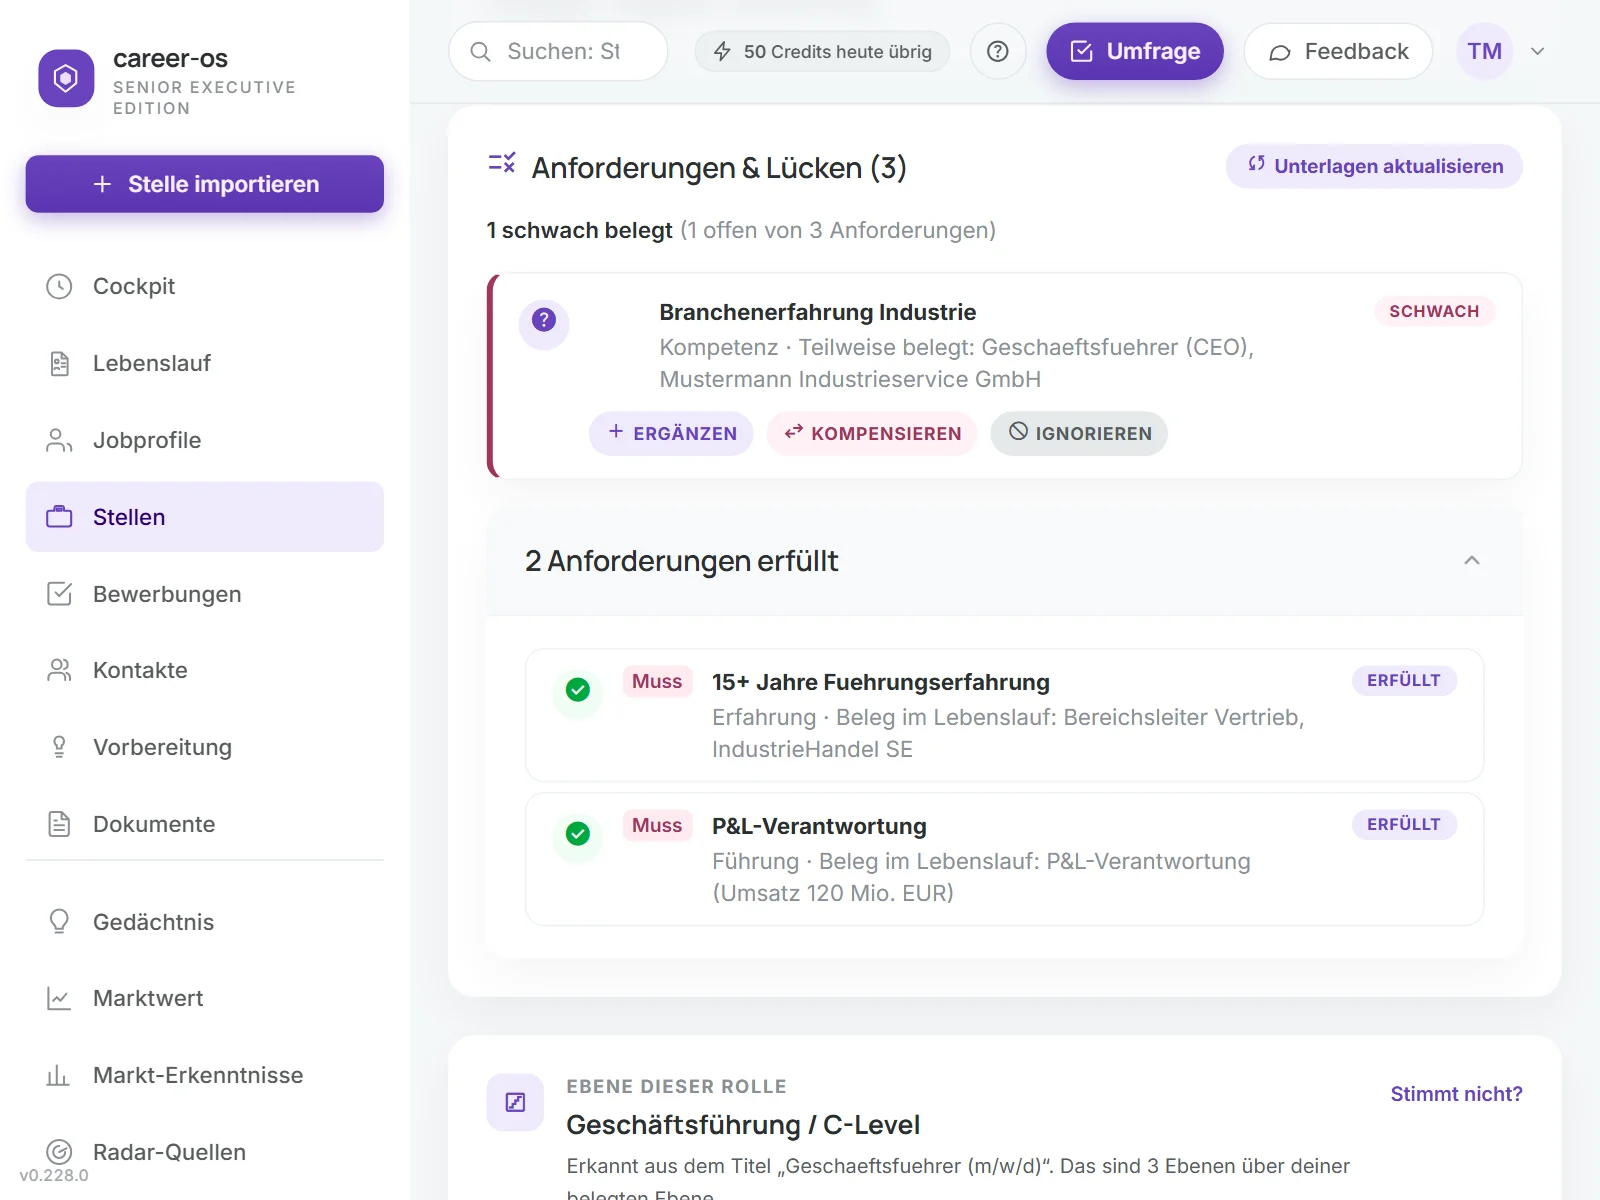Open Lebenslauf menu item
1600x1200 pixels.
pyautogui.click(x=205, y=363)
